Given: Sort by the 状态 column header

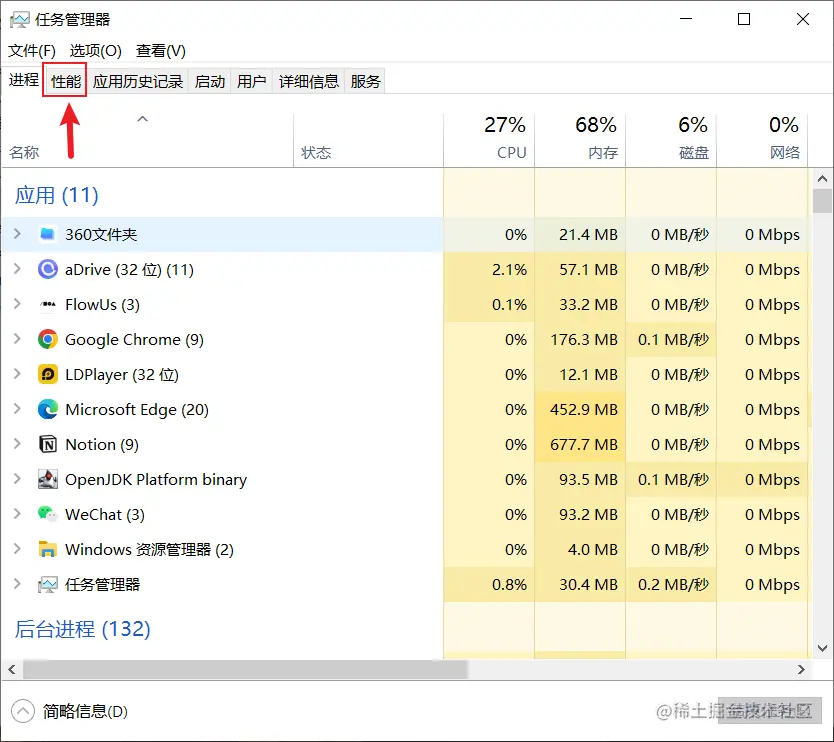Looking at the screenshot, I should coord(368,140).
